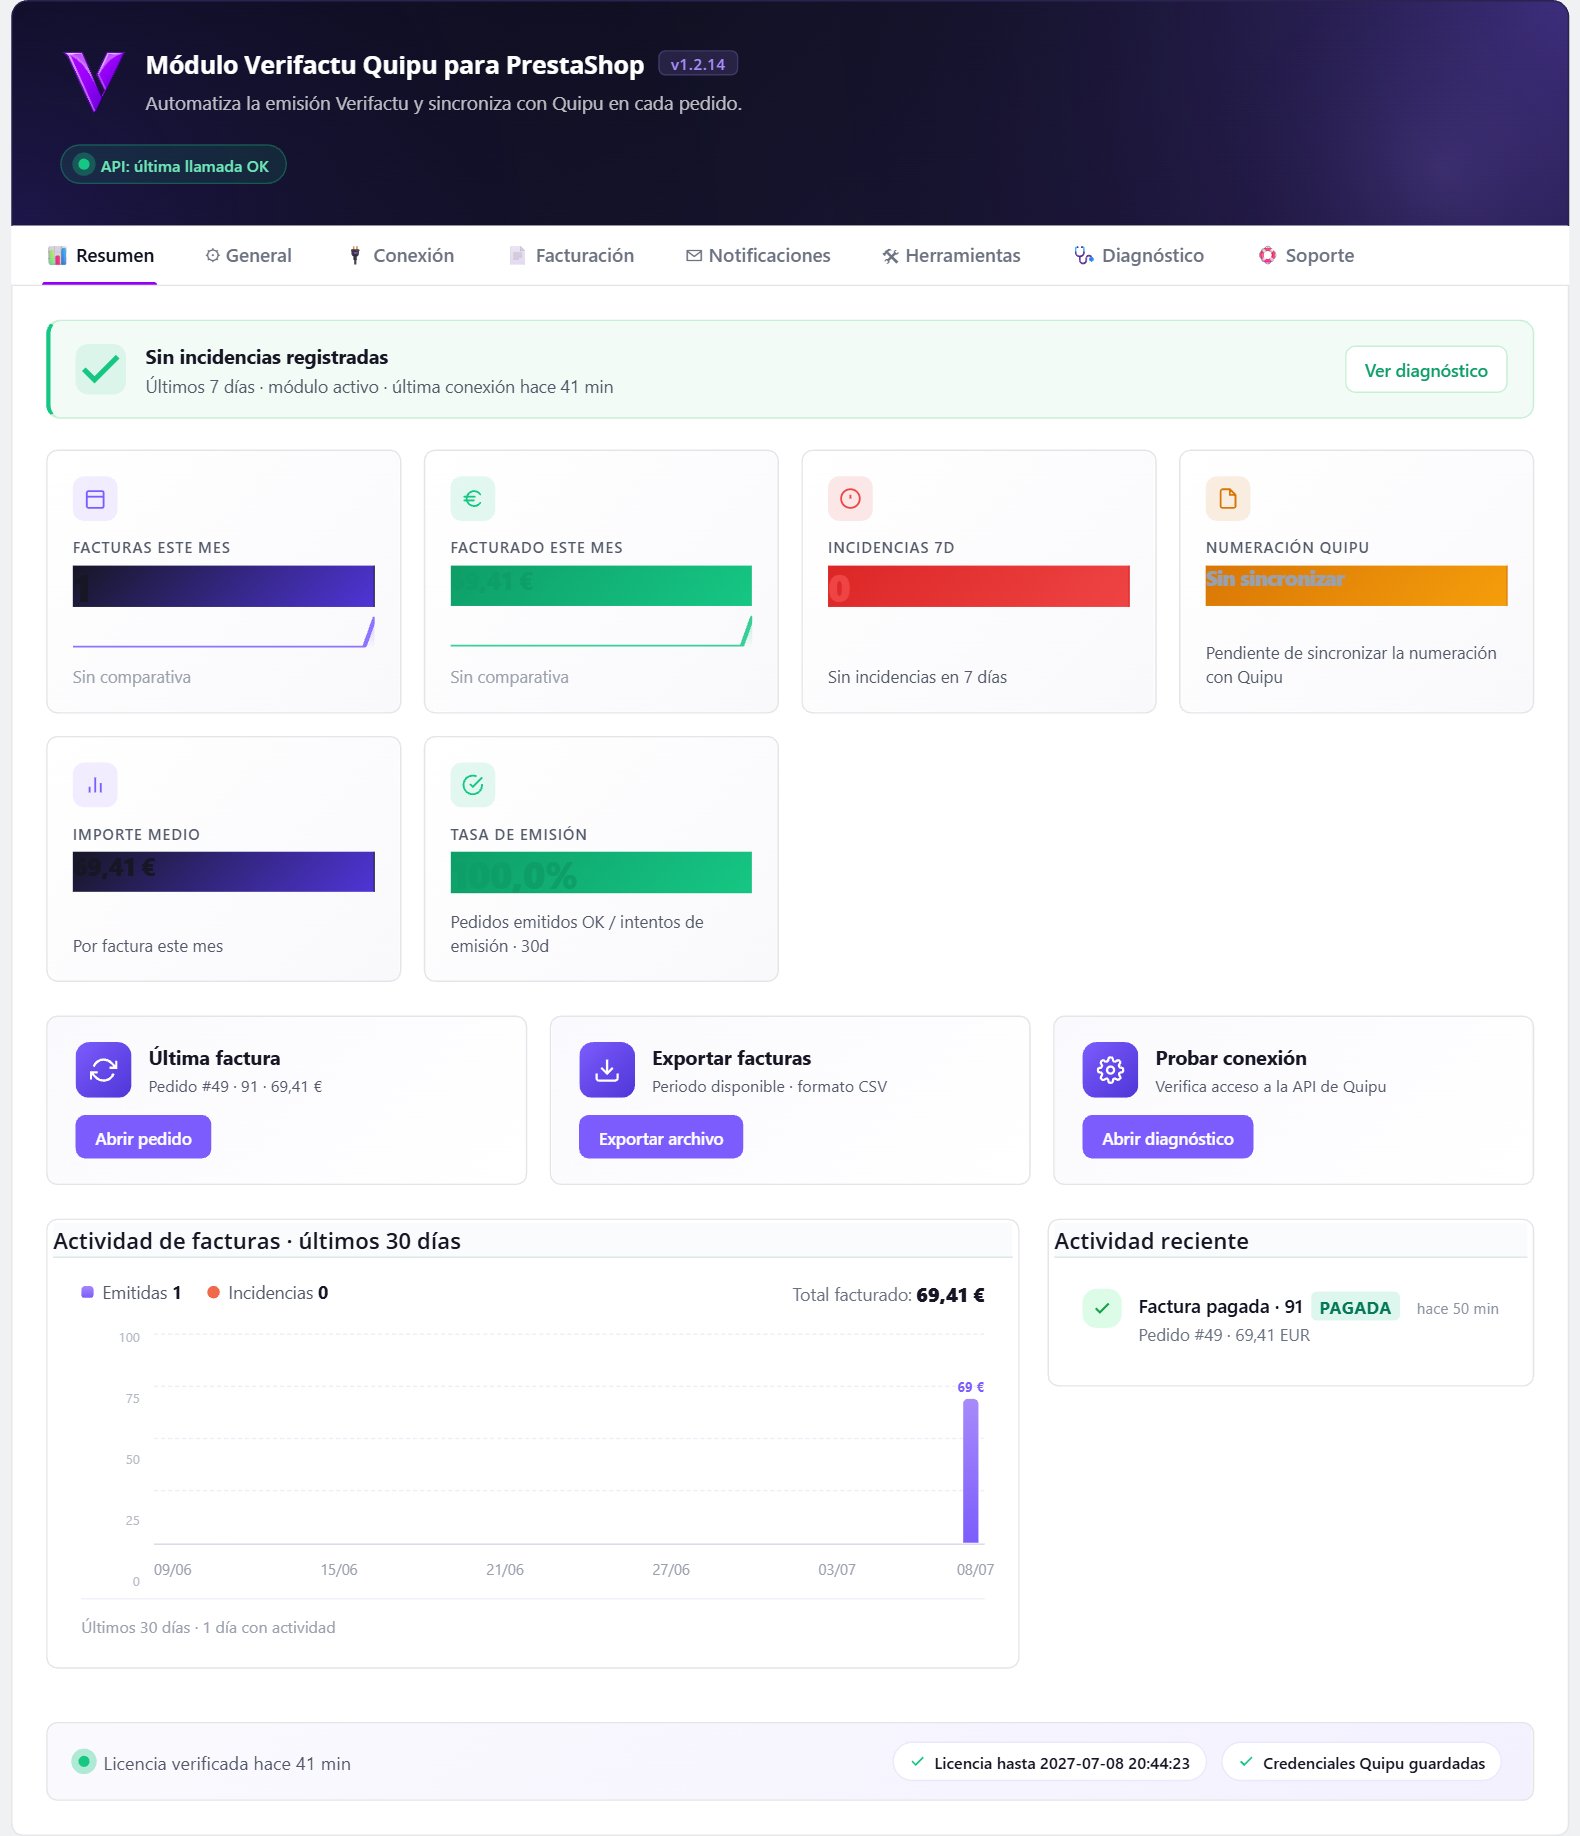Click the API: última llamada OK badge
This screenshot has height=1836, width=1580.
[x=173, y=165]
